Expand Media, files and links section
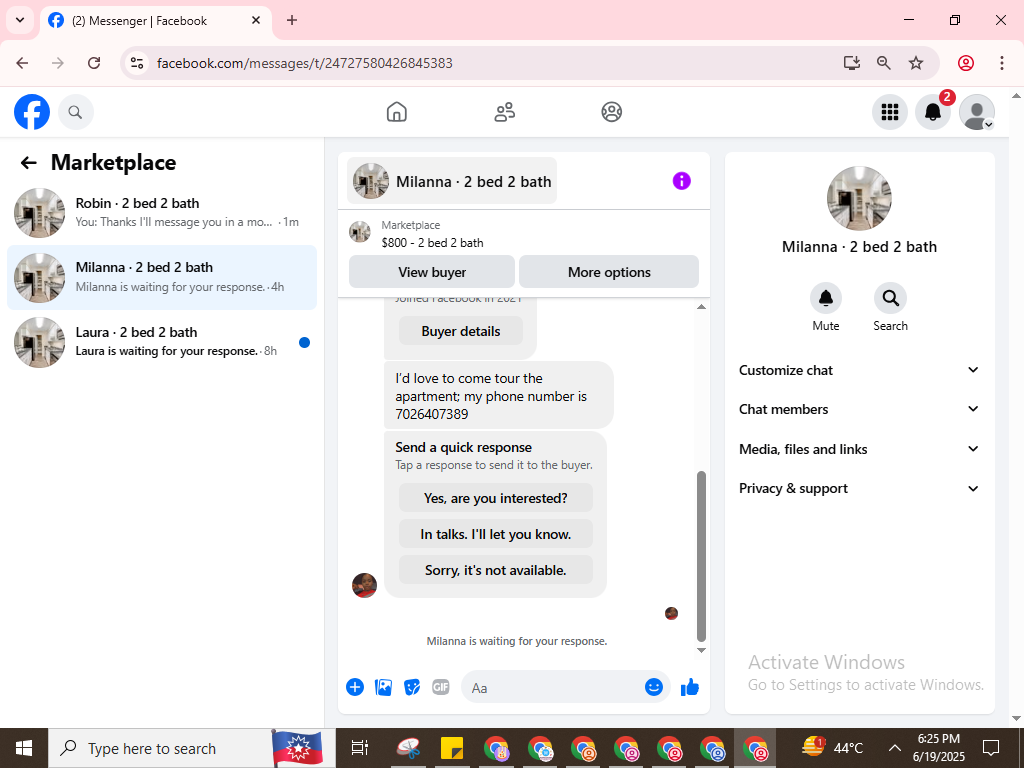 pyautogui.click(x=859, y=449)
